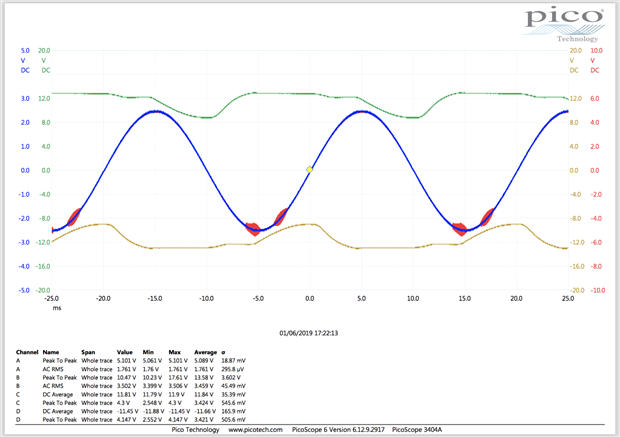
Task: Click the red channel DC coupling label
Action: click(x=595, y=70)
